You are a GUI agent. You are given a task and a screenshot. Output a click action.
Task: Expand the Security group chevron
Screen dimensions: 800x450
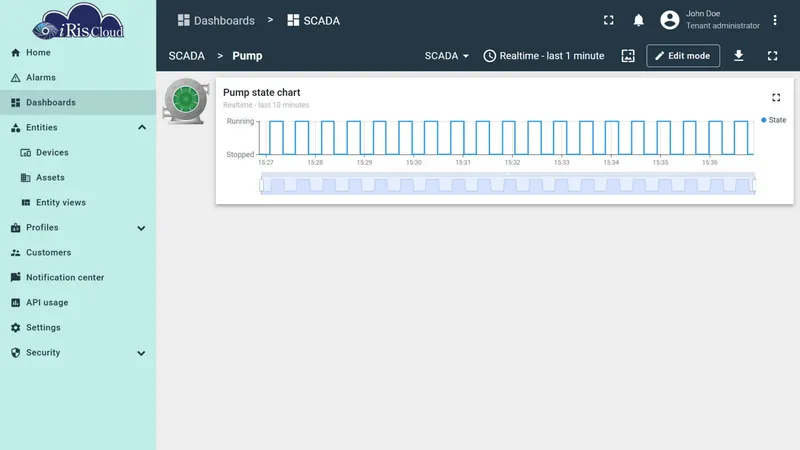point(141,353)
